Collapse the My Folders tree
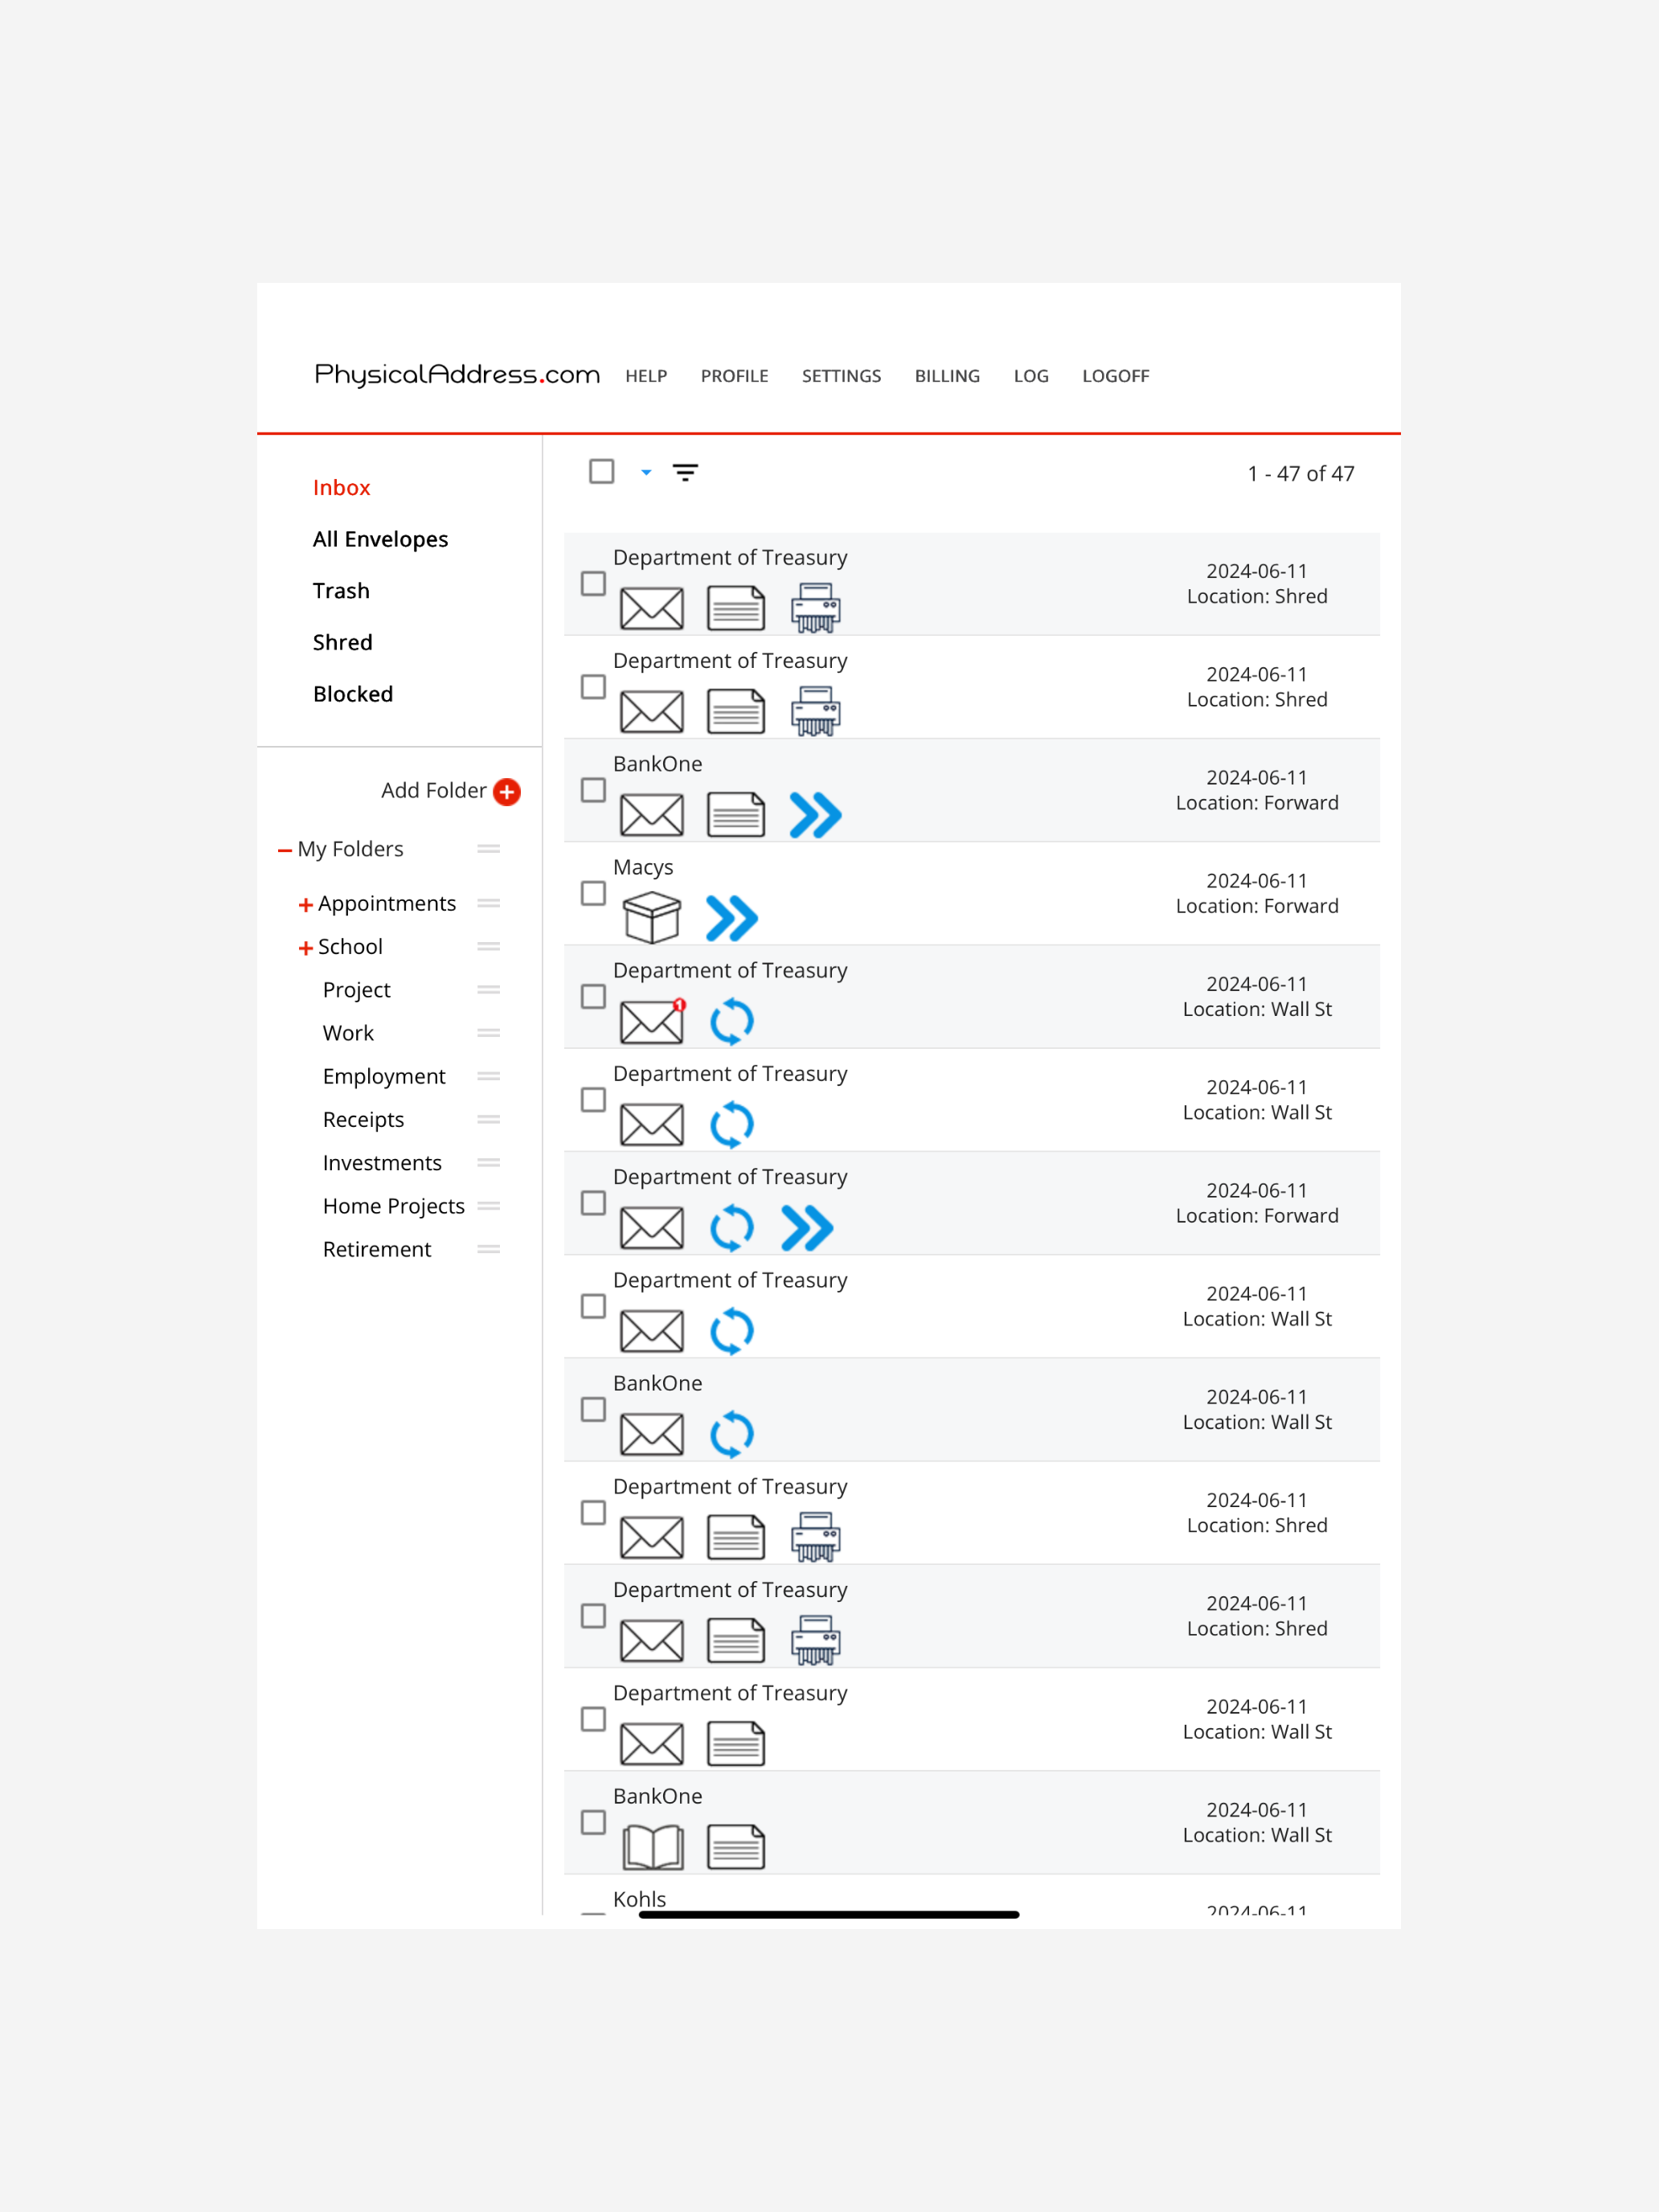 [x=285, y=851]
